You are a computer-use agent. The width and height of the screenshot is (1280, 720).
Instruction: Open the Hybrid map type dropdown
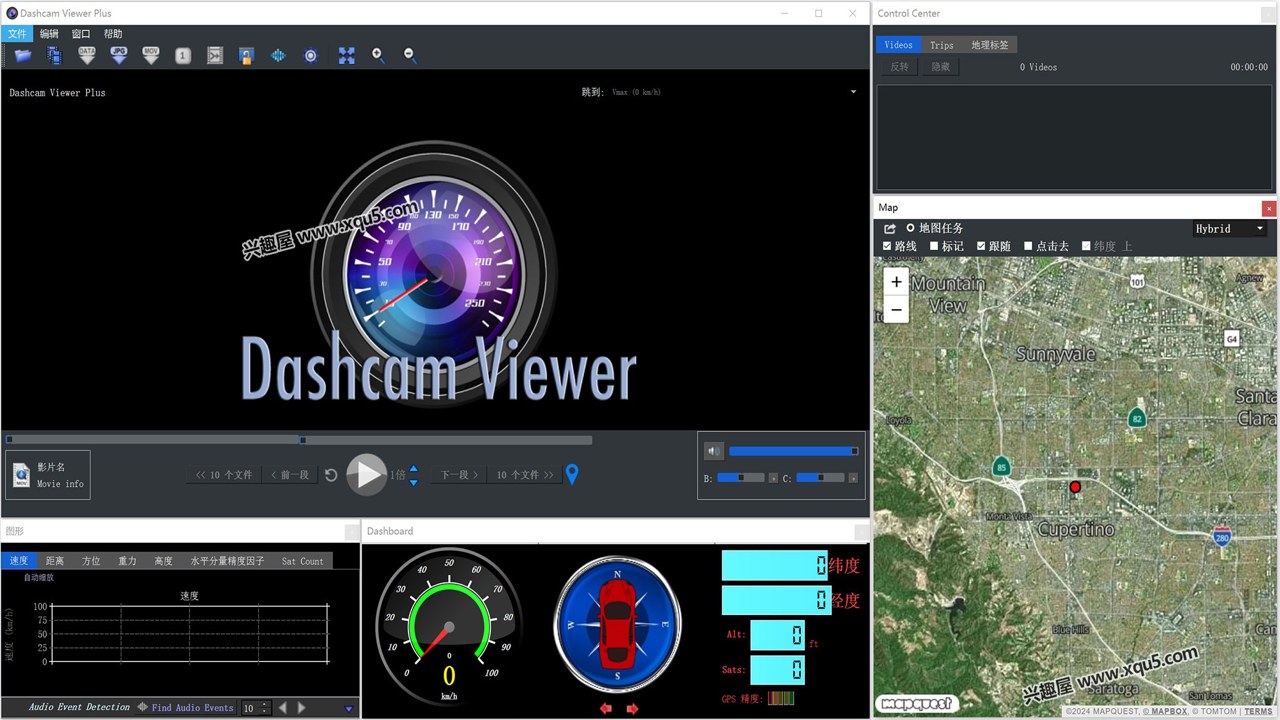coord(1230,228)
